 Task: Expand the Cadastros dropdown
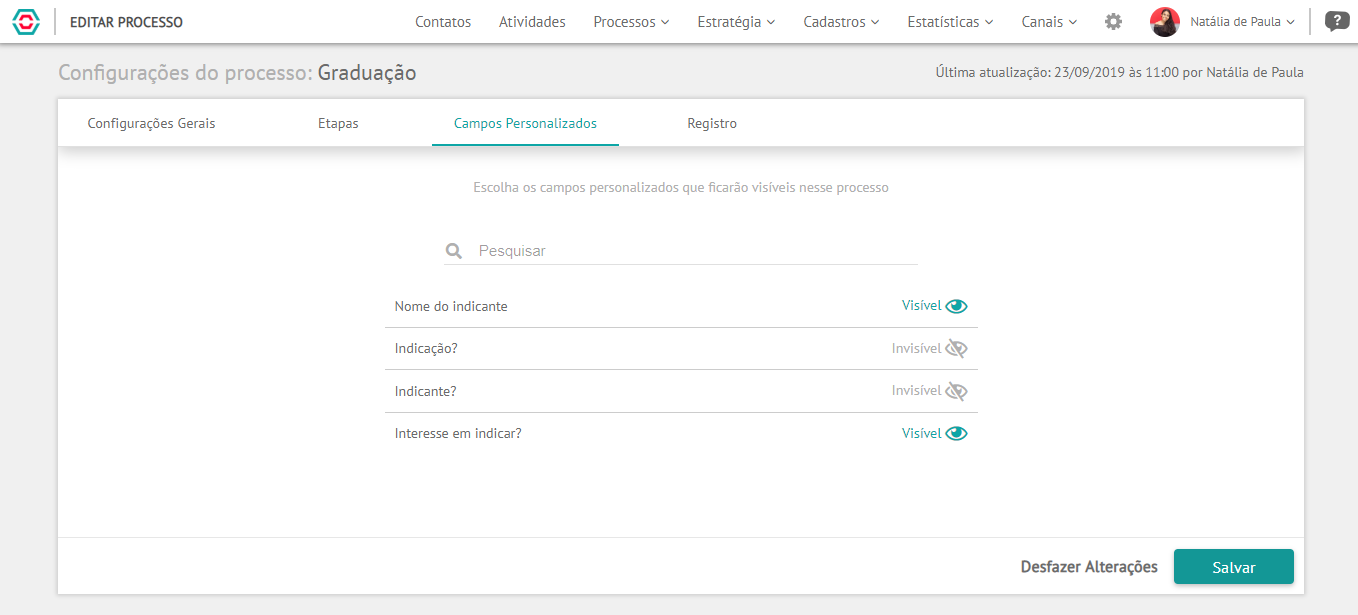(841, 21)
